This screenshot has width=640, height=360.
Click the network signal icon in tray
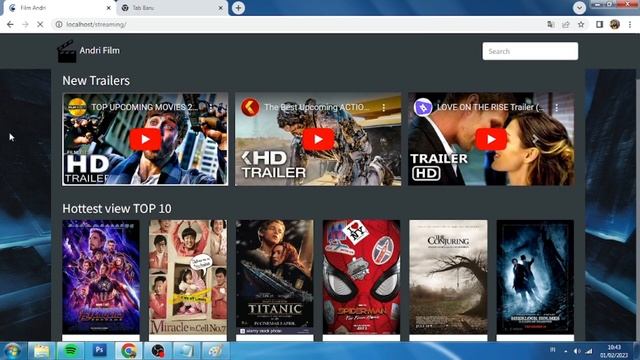coord(589,351)
